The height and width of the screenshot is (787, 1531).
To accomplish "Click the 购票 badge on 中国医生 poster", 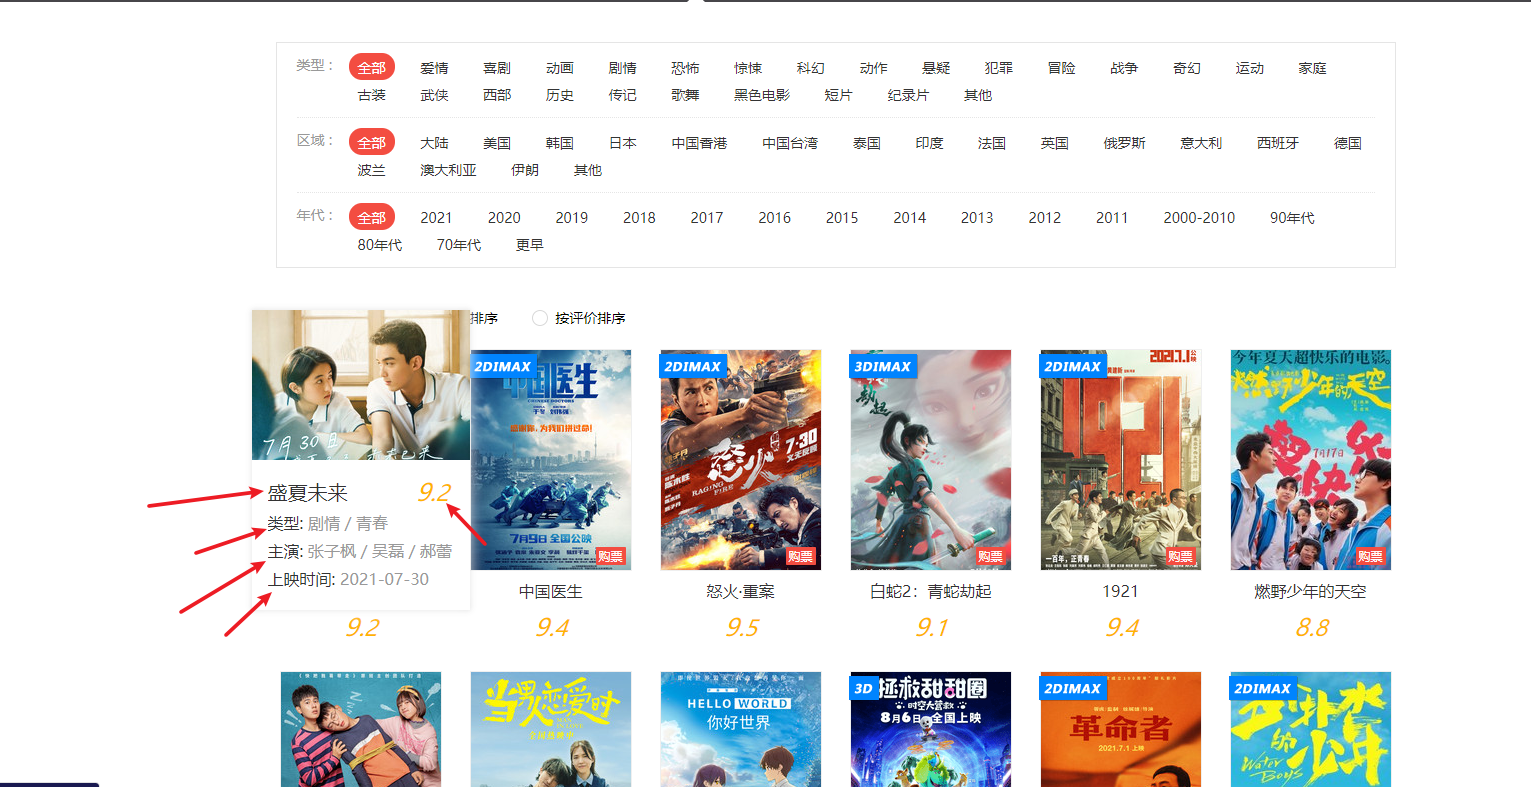I will (610, 557).
